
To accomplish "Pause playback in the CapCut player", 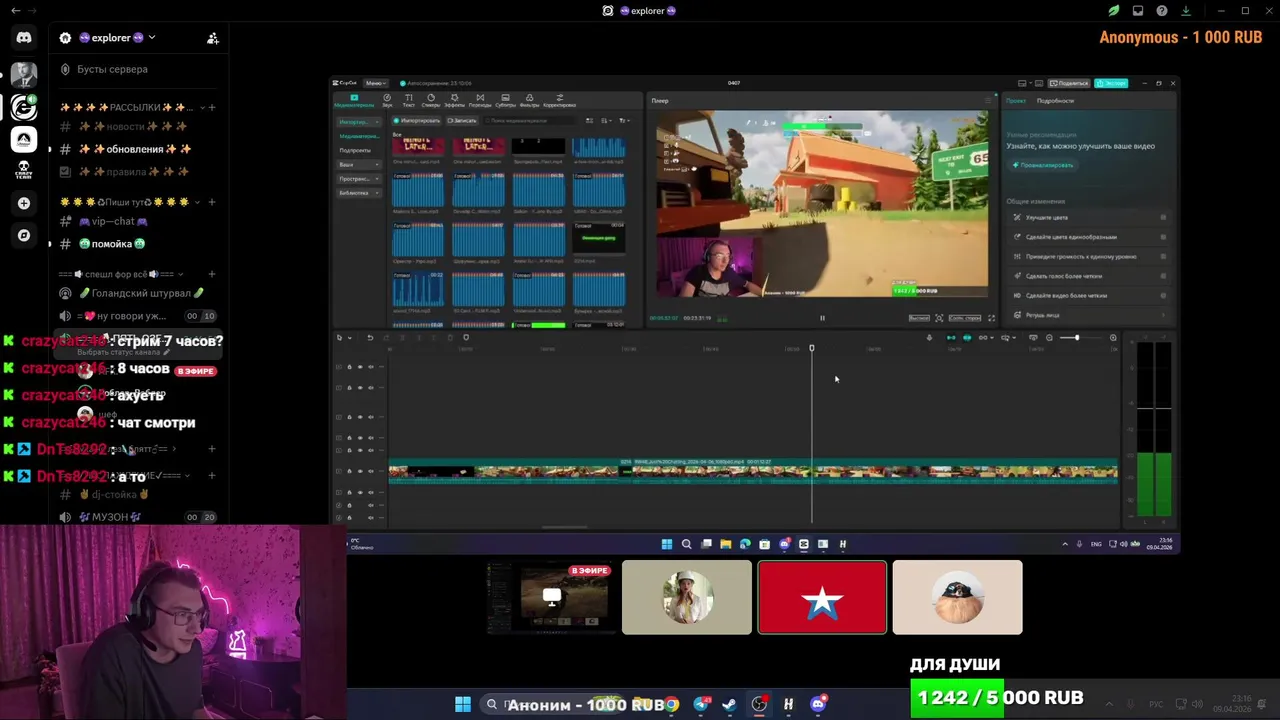I will point(822,318).
